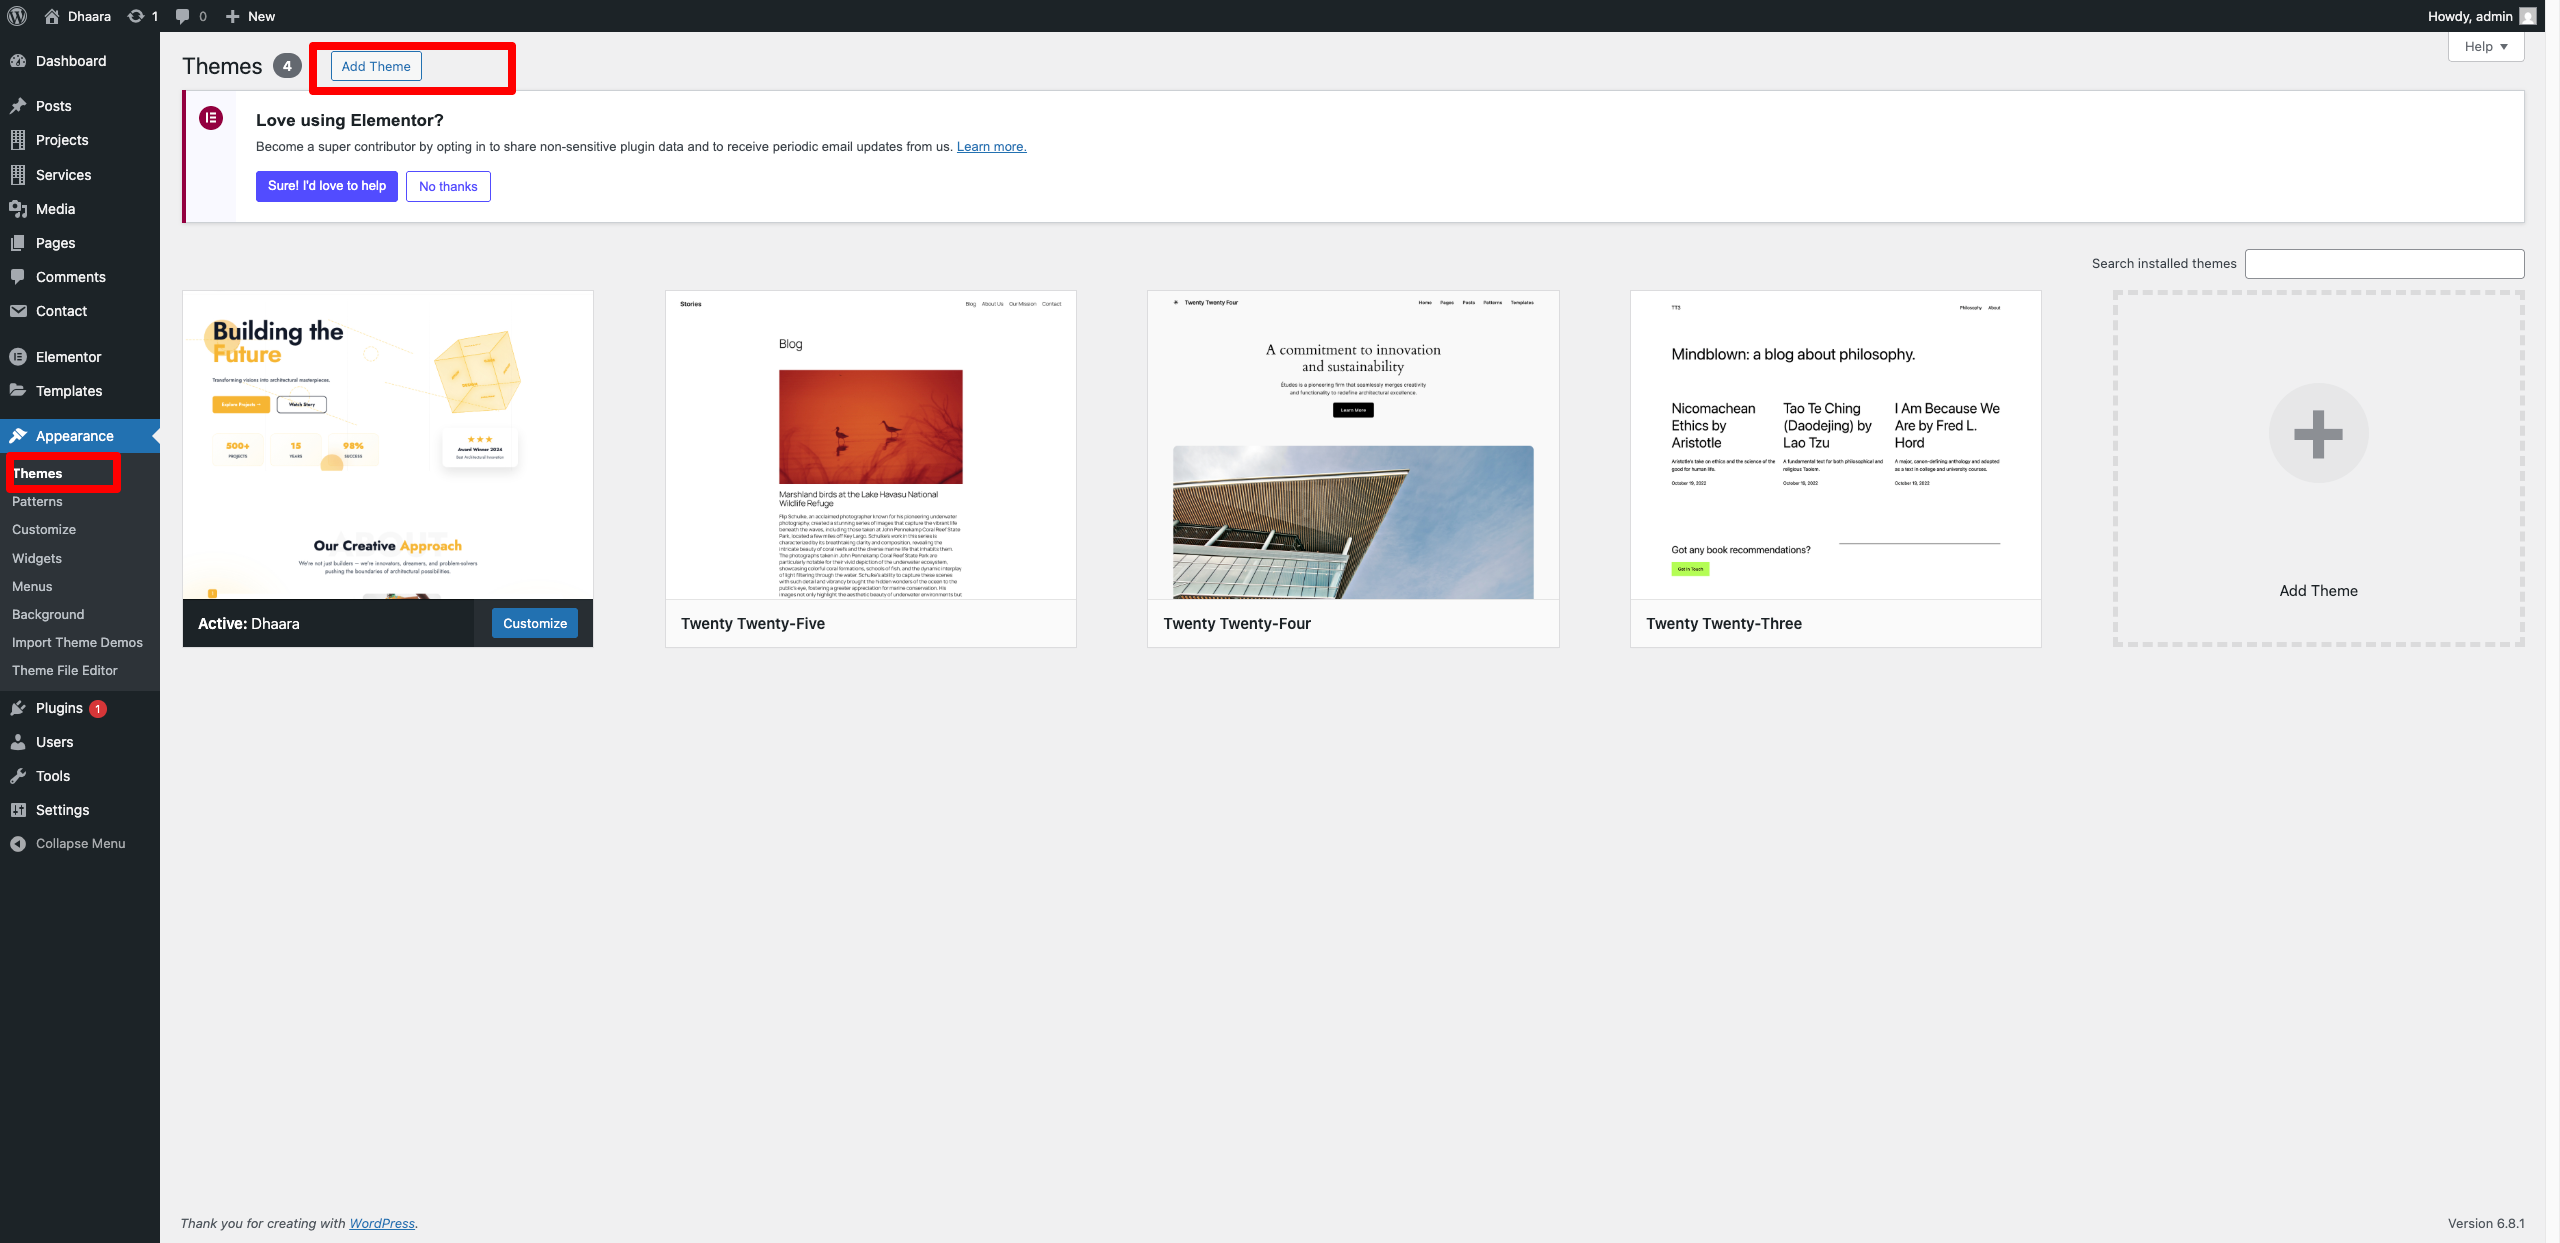Expand the Help dropdown tab
2560x1243 pixels.
[2485, 46]
